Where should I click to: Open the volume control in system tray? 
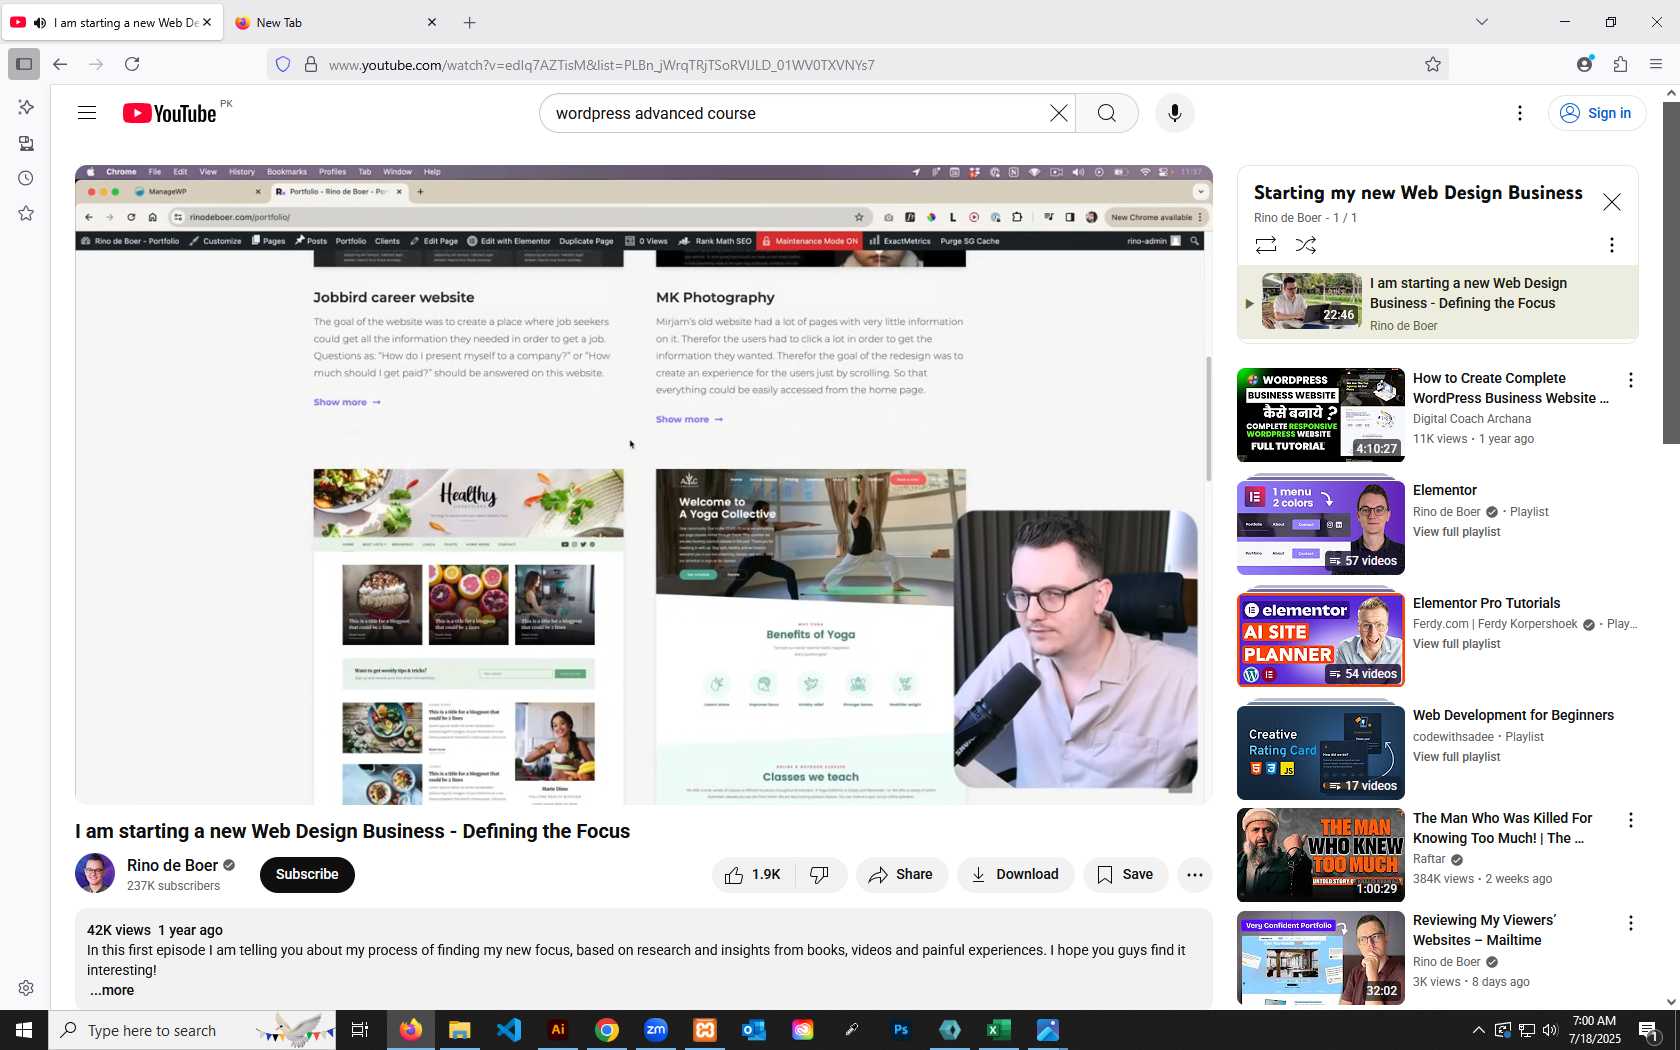pyautogui.click(x=1550, y=1030)
